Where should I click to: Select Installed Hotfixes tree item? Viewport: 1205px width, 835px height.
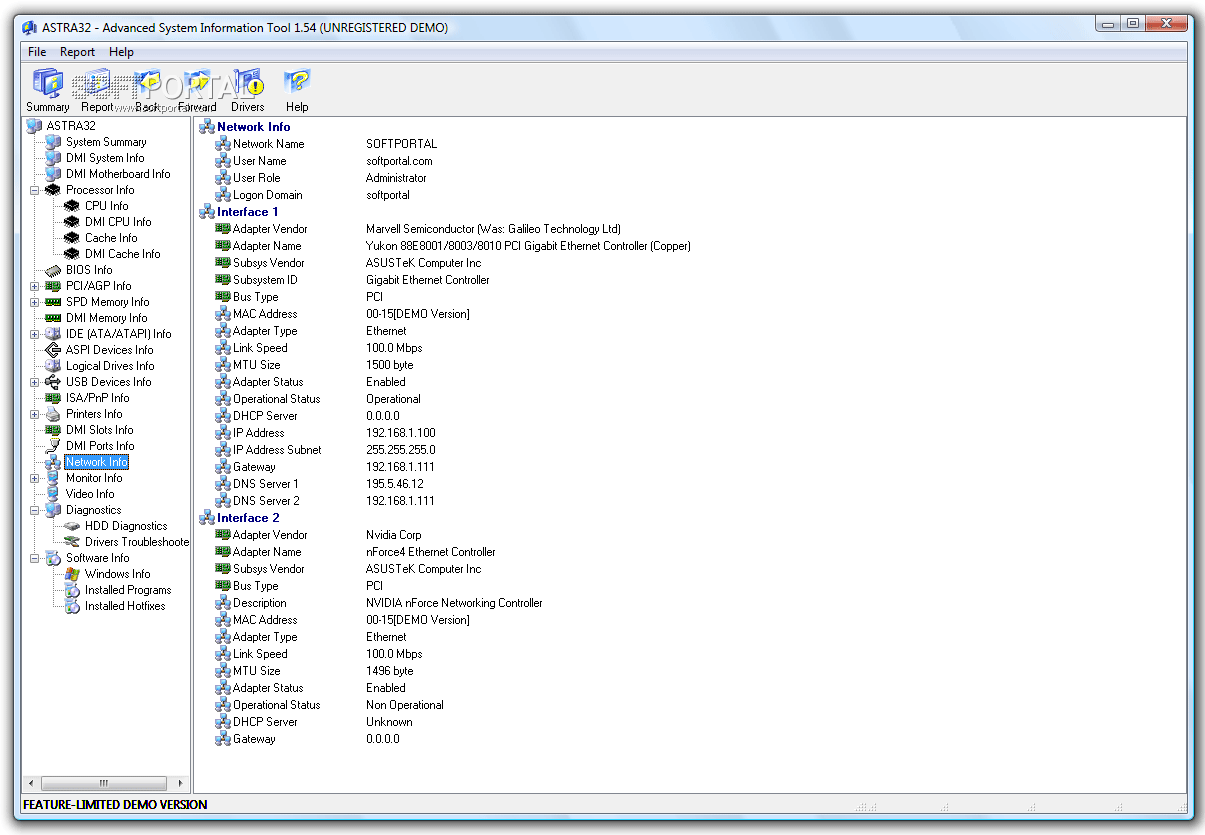tap(125, 606)
